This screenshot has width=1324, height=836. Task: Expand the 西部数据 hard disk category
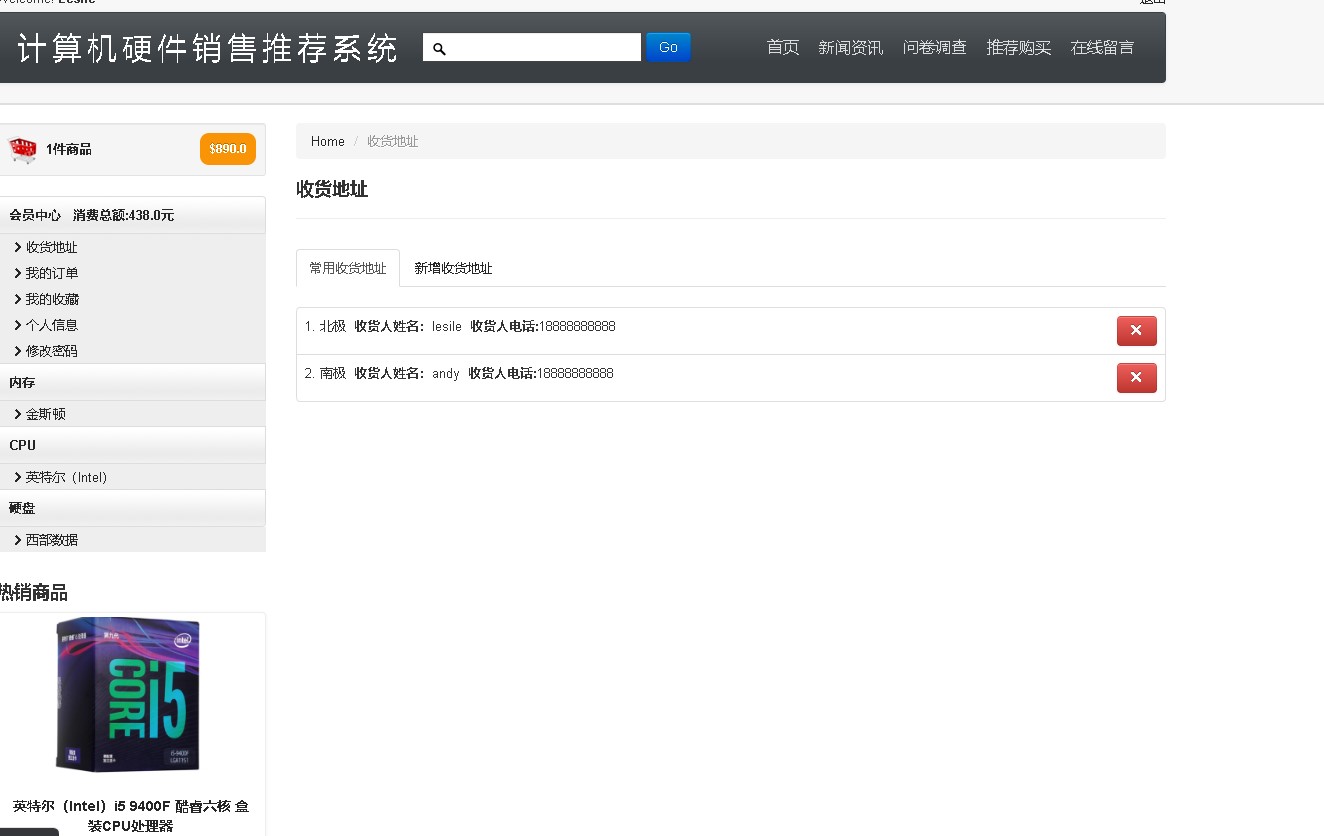pos(51,540)
